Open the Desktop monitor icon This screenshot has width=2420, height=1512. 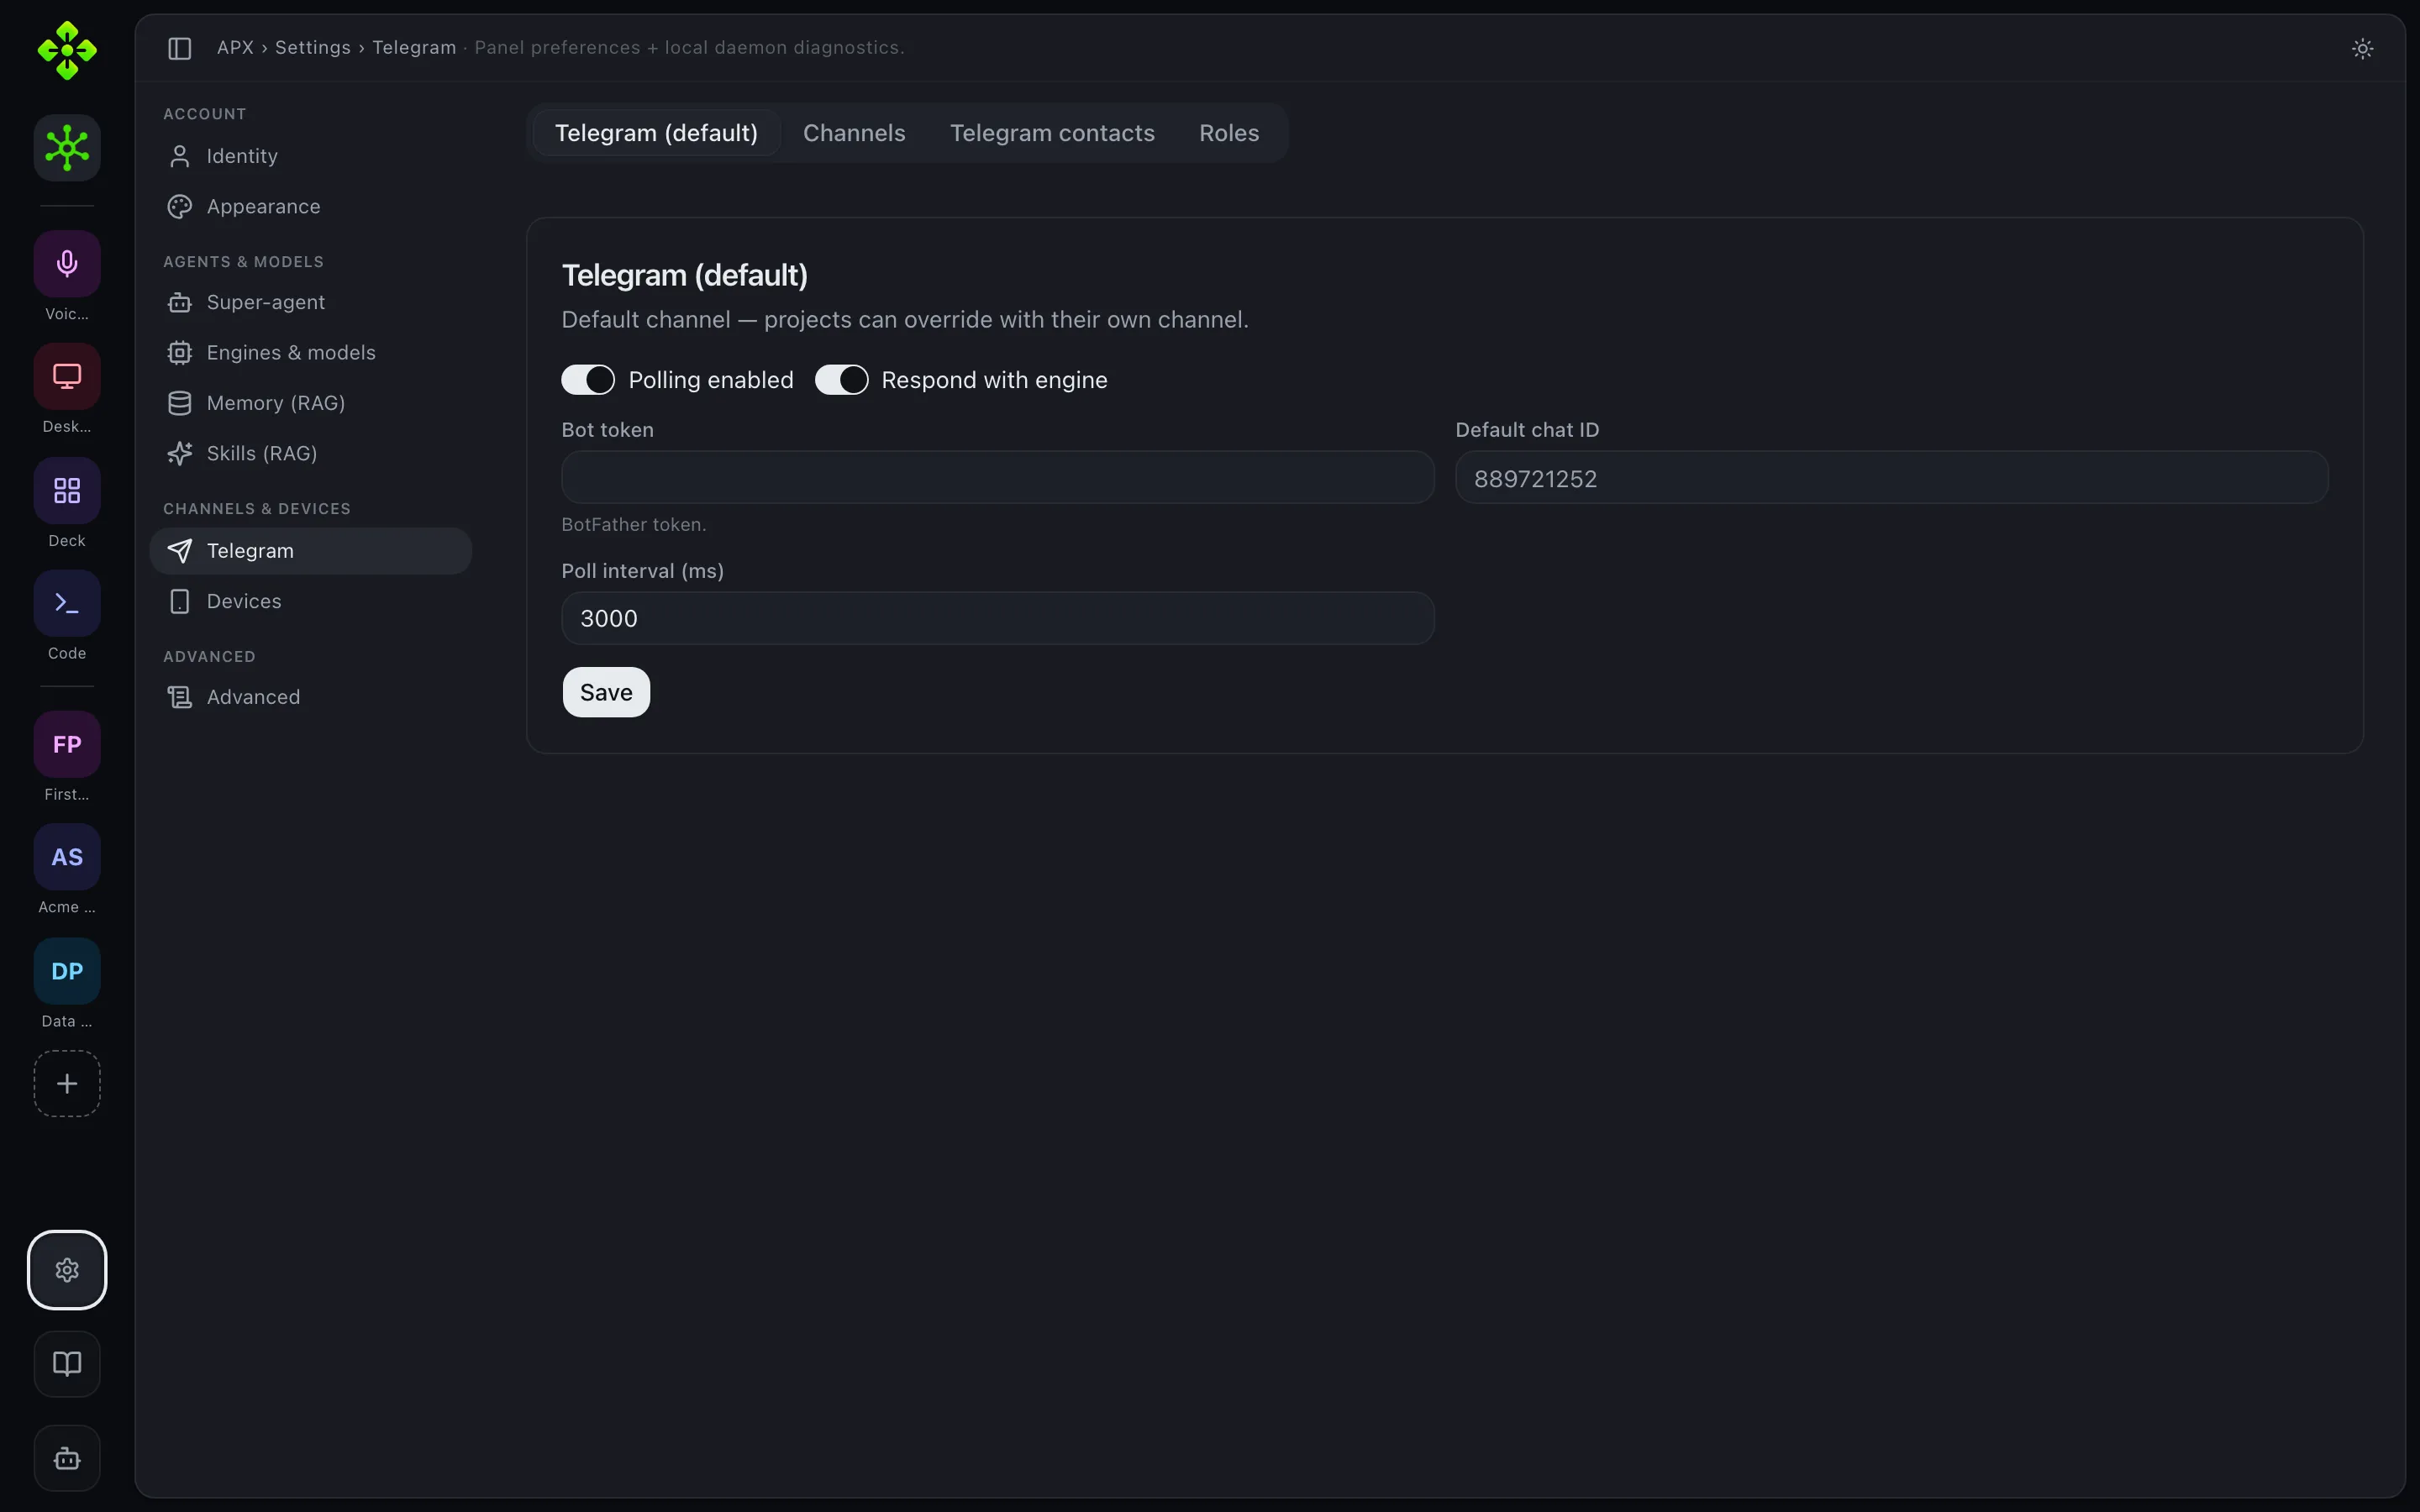point(67,376)
